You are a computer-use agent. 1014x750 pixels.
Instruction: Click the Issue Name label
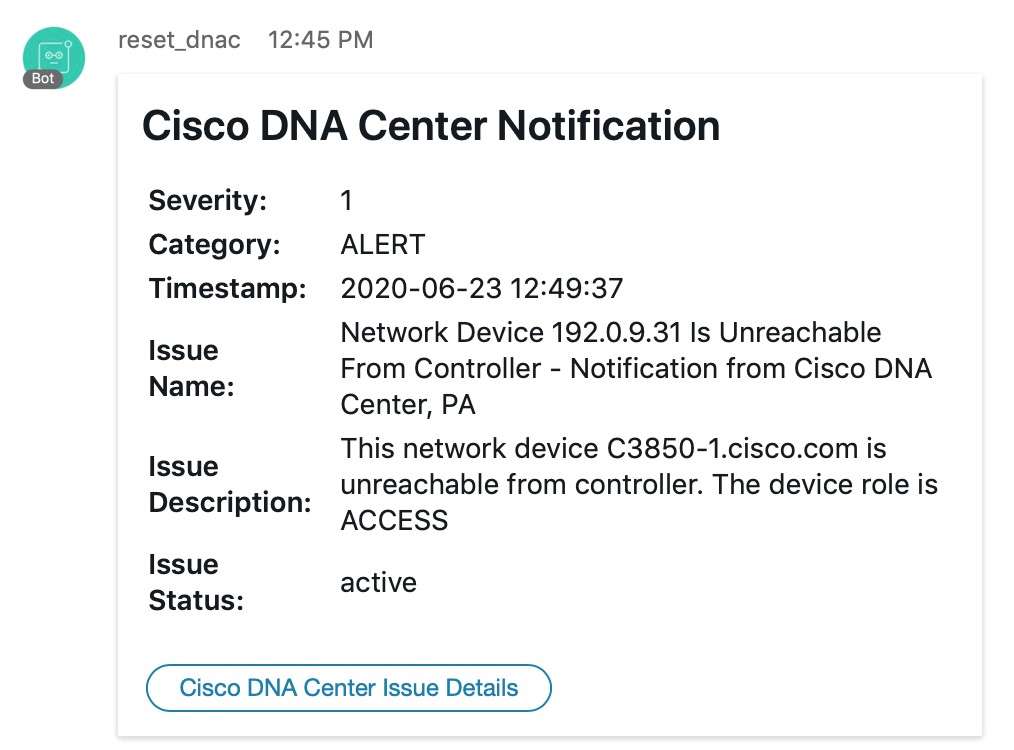pyautogui.click(x=191, y=368)
